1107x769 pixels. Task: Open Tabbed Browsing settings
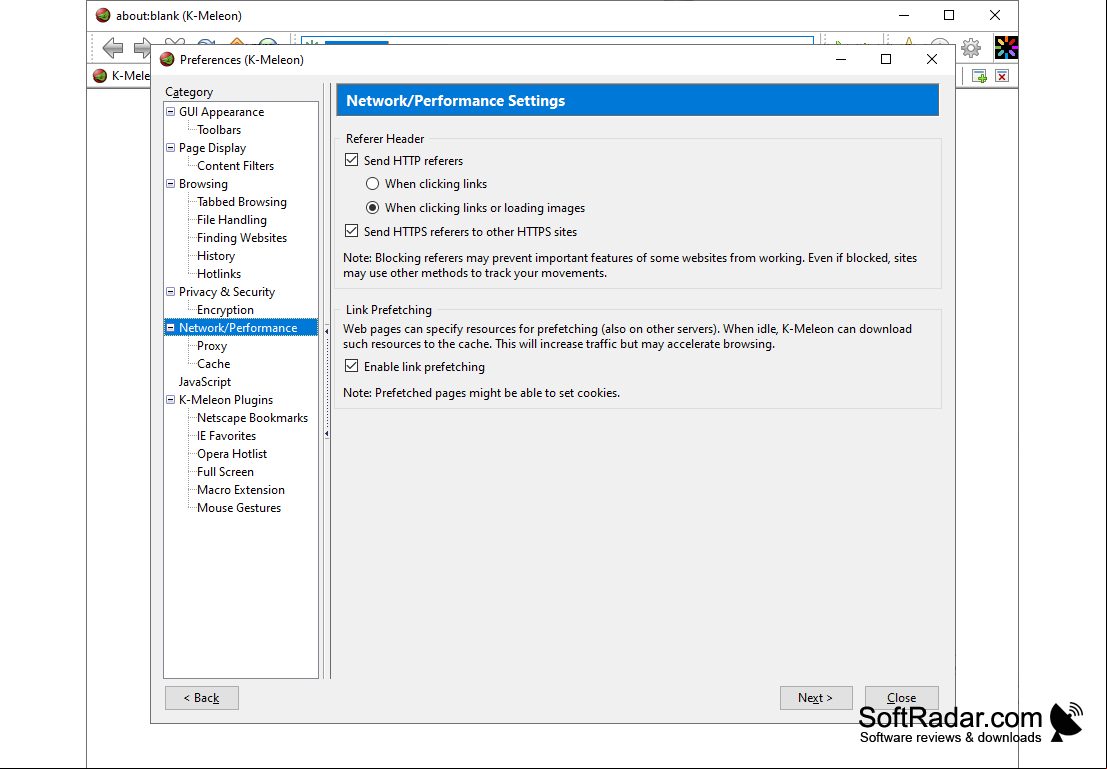pyautogui.click(x=241, y=202)
